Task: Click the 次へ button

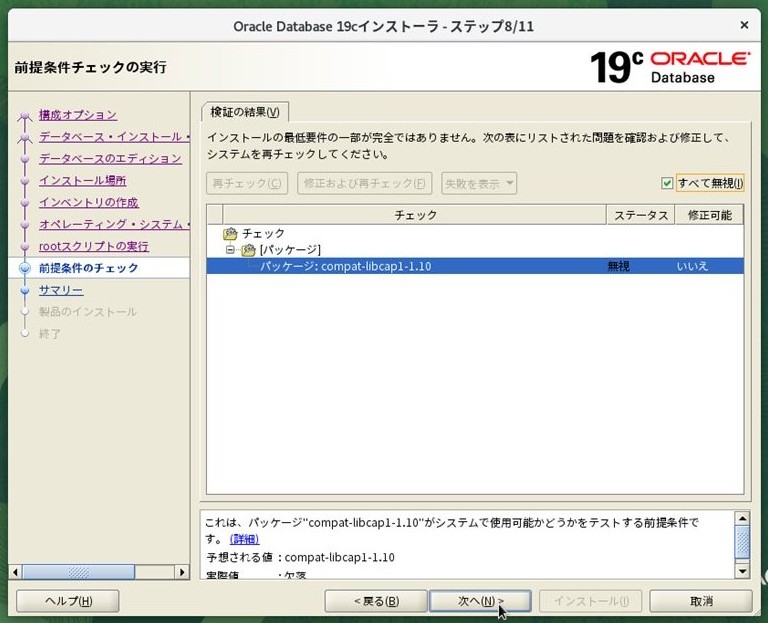Action: [480, 601]
